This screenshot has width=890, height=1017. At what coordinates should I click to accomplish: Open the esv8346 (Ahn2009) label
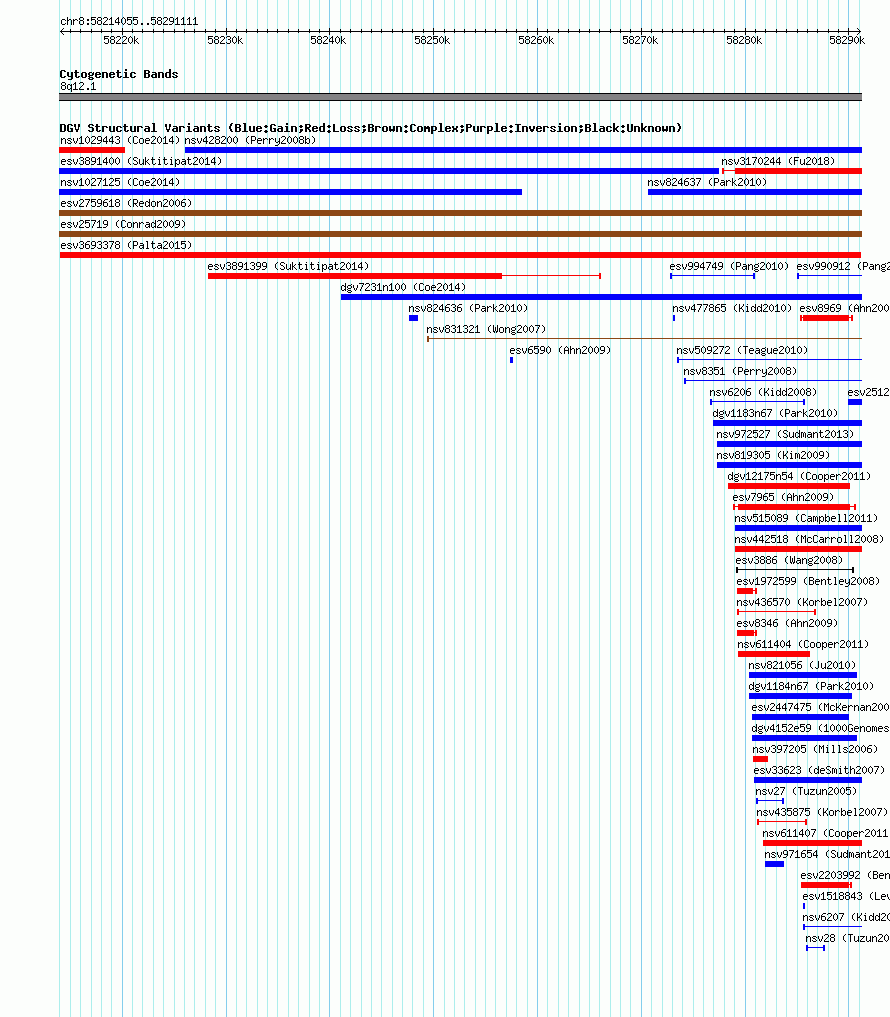(787, 623)
